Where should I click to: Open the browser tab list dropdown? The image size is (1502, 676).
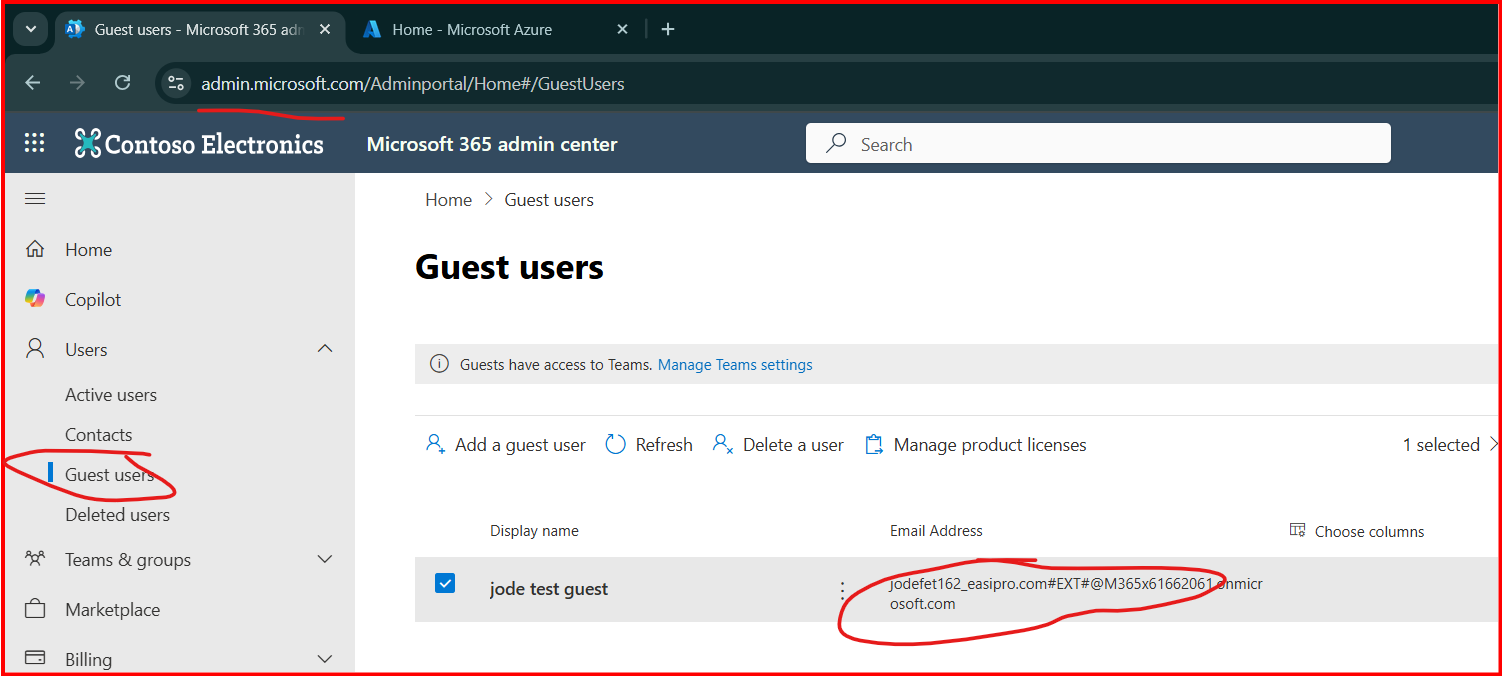(30, 29)
